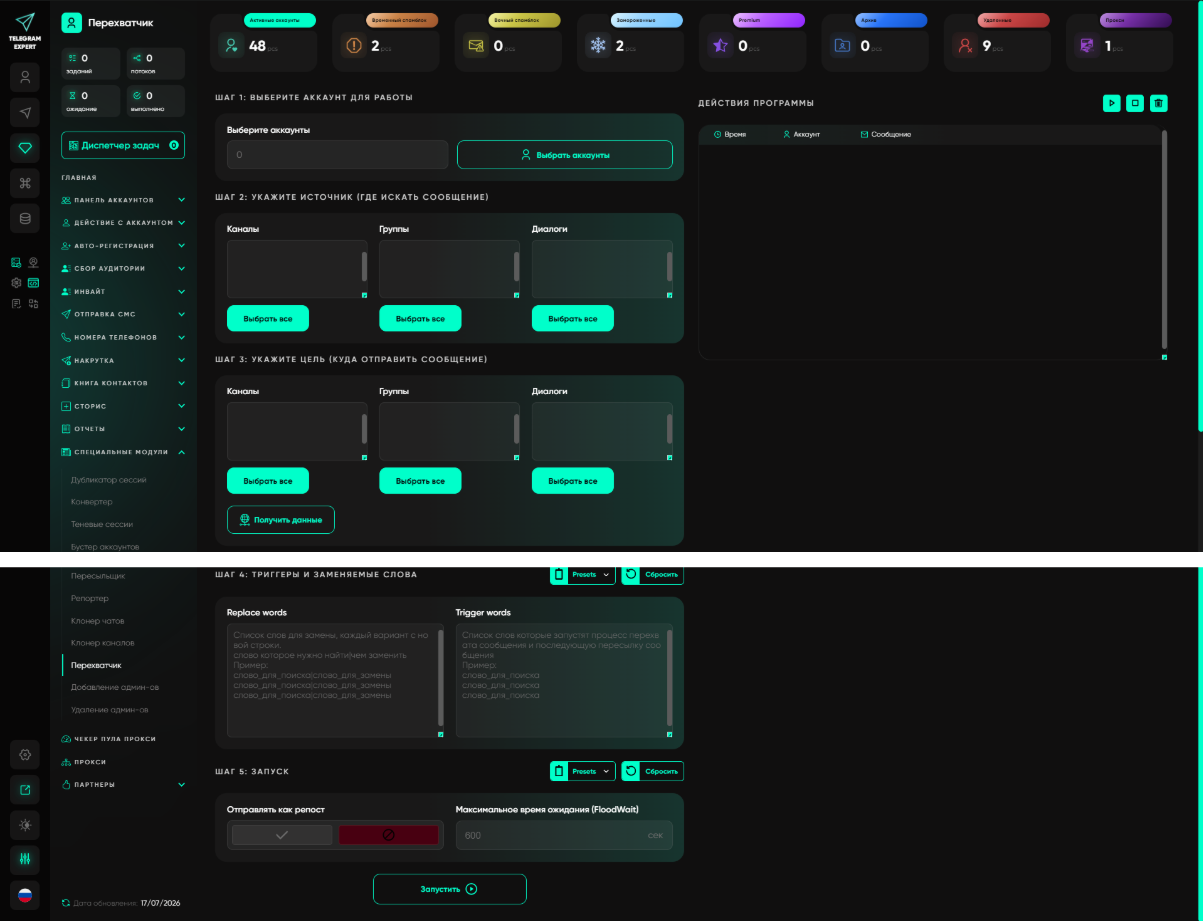Open the Presets dropdown in step 4
Screen dimensions: 1203x921
pyautogui.click(x=583, y=575)
